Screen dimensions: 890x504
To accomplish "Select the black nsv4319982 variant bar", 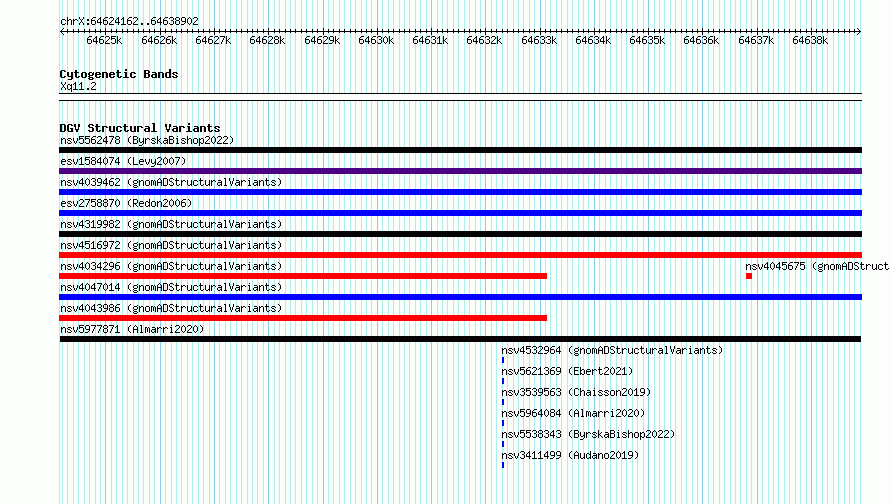I will coord(460,234).
